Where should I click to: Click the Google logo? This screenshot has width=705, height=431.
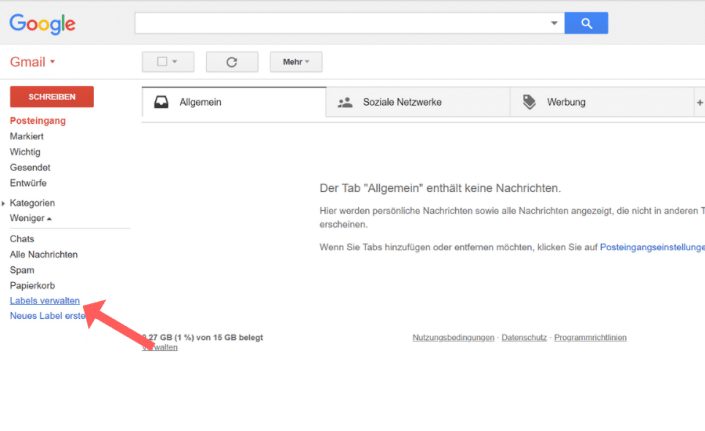42,24
